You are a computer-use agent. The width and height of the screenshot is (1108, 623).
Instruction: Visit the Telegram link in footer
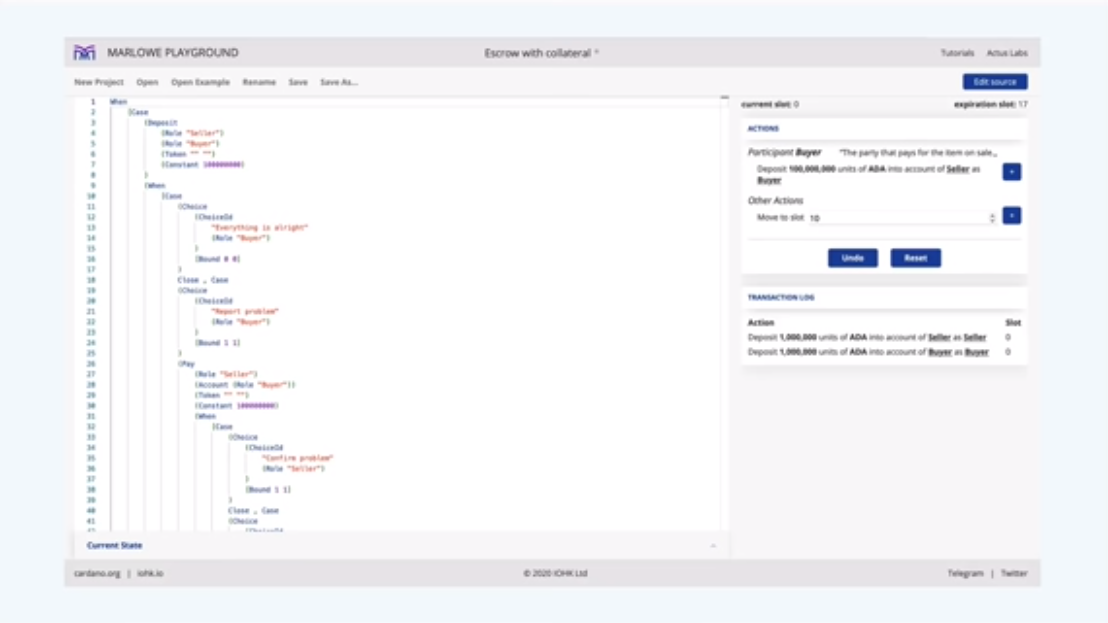tap(965, 573)
